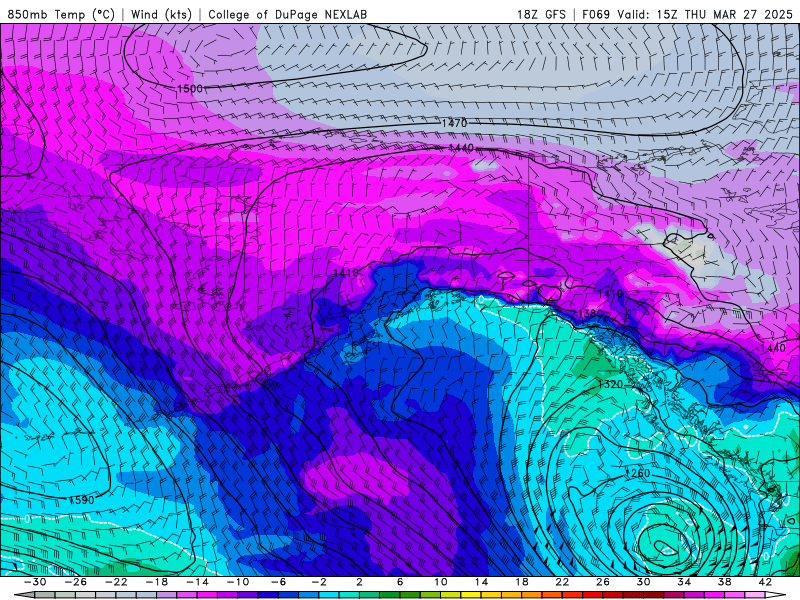
Task: Select the -26 colorbar tick label
Action: point(76,582)
